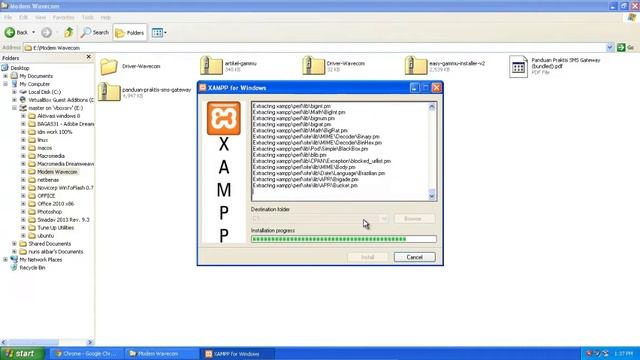Select Desktop in the folder tree
This screenshot has height=360, width=640.
[20, 68]
